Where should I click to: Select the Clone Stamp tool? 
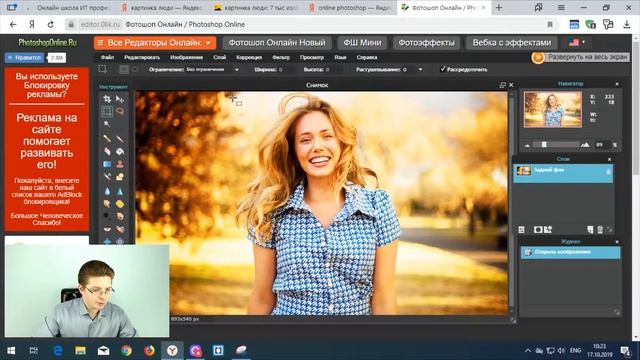(x=120, y=164)
